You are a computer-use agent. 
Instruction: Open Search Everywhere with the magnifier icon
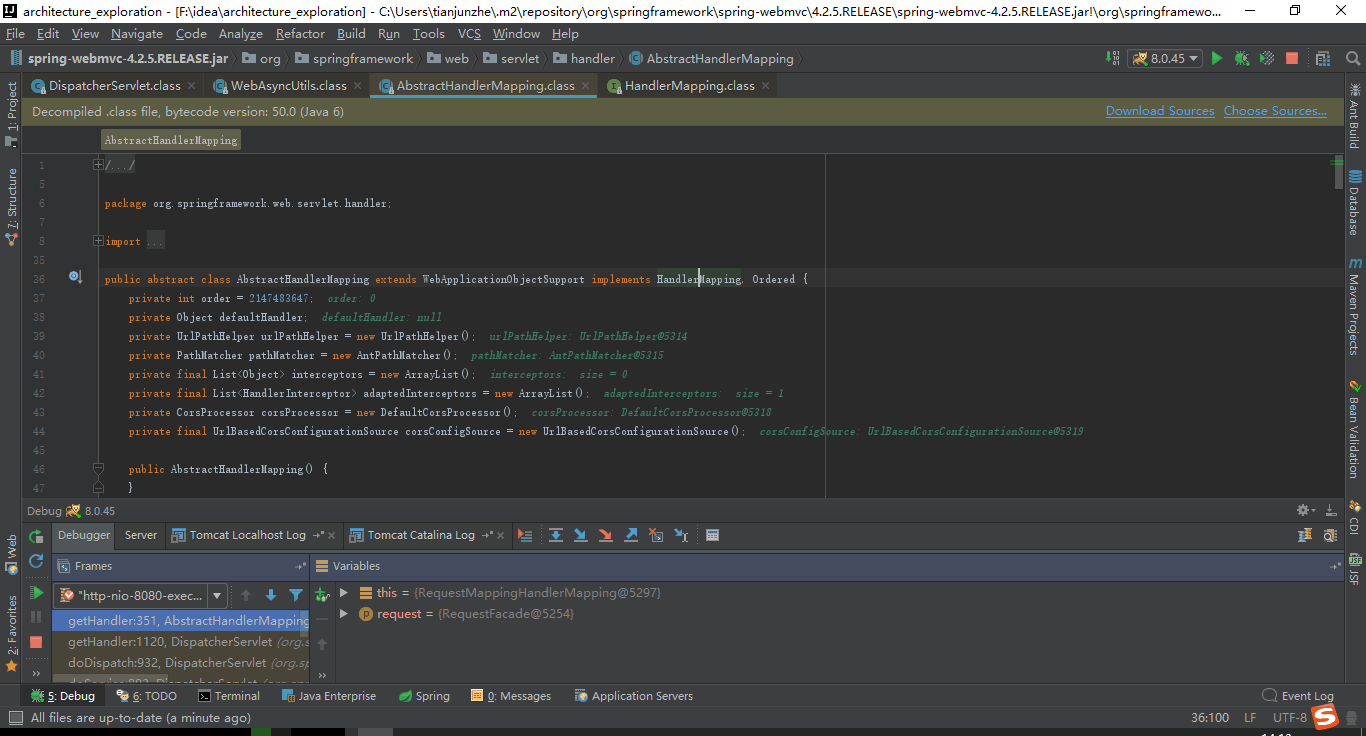pos(1354,58)
